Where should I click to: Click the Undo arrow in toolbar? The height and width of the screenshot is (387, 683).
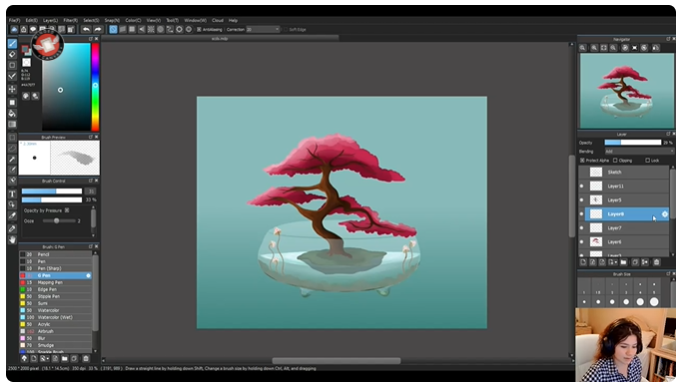(x=86, y=29)
